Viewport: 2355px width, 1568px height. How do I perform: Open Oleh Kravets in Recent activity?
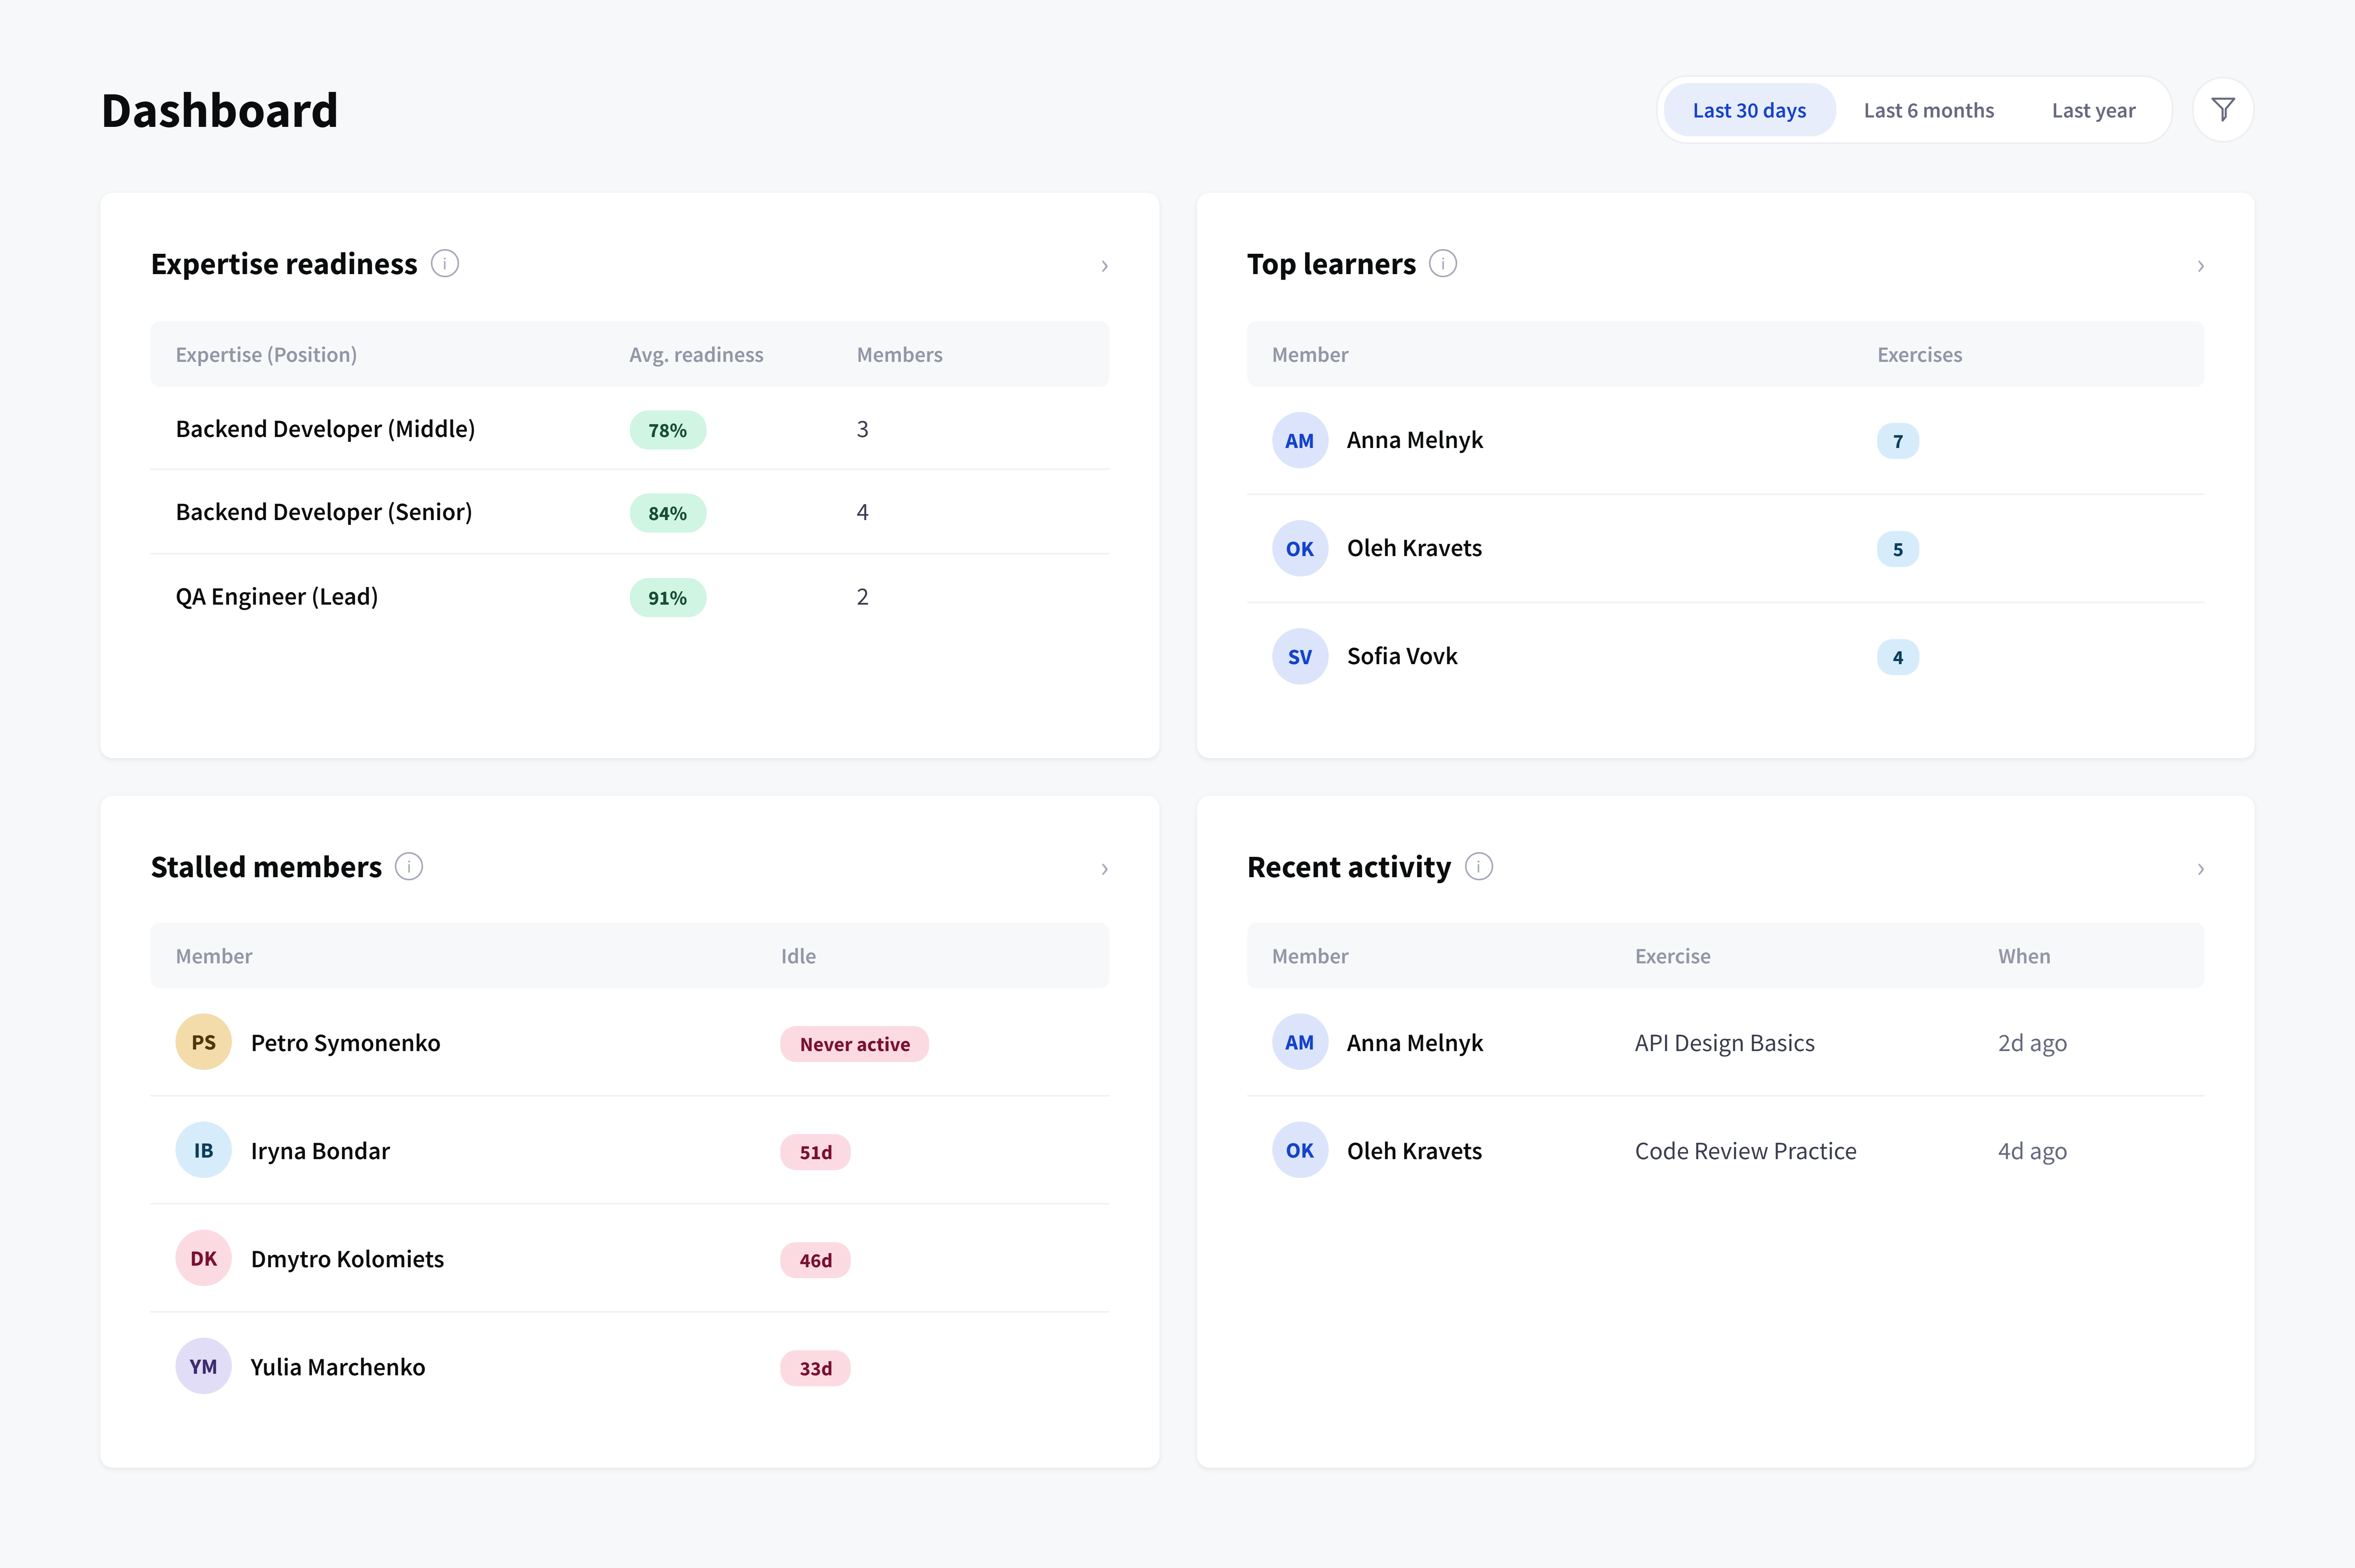(1414, 1151)
